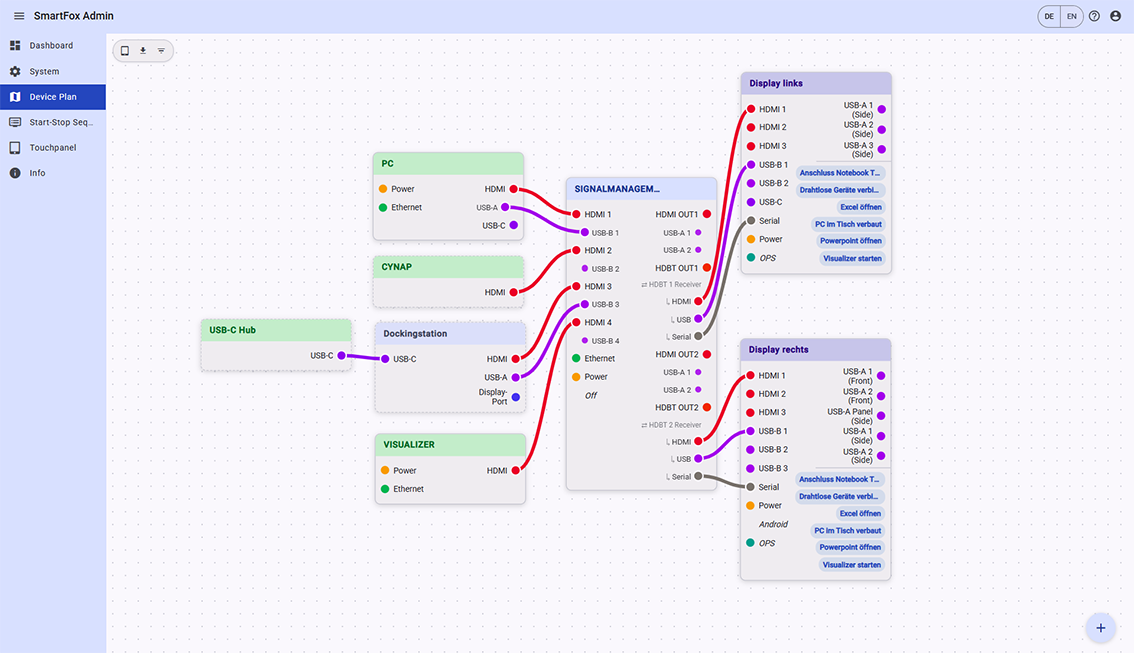Click Display links 'Anschluss Notebook T…' chip
Image resolution: width=1134 pixels, height=653 pixels.
coord(840,173)
